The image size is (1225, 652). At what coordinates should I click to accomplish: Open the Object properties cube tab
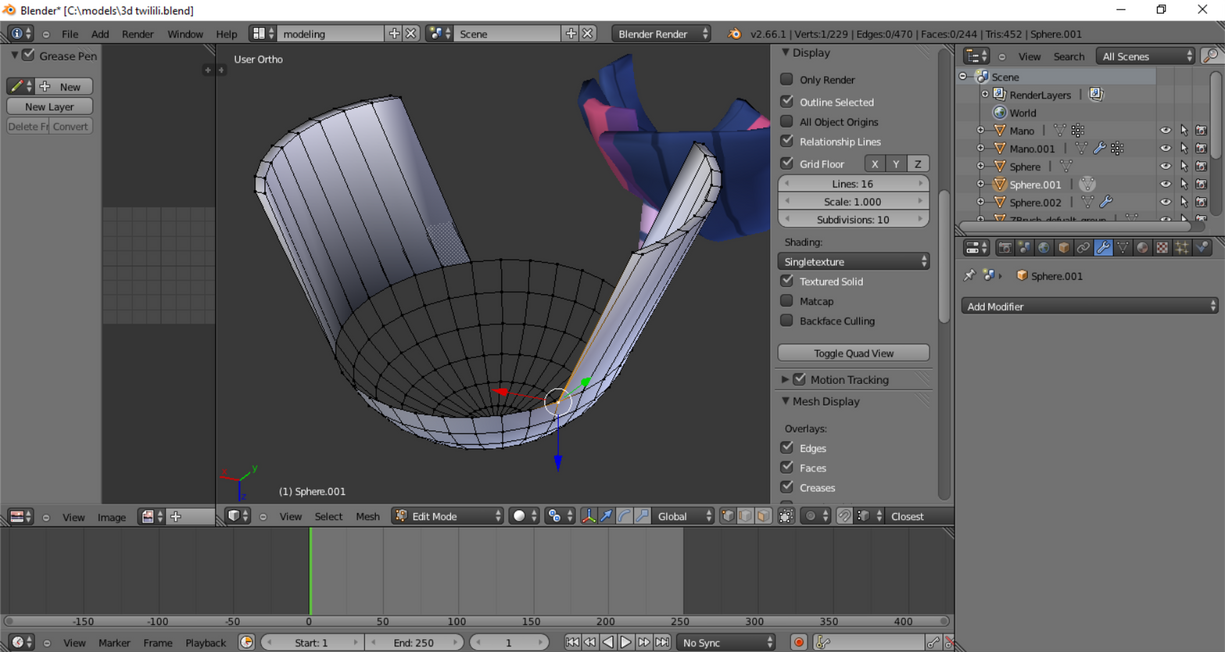[x=1064, y=248]
